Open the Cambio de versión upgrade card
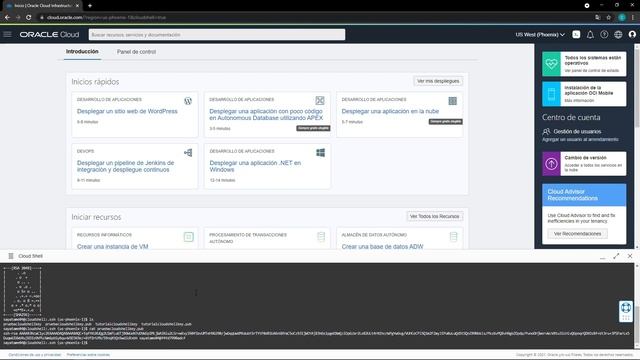This screenshot has height=360, width=640. tap(584, 164)
